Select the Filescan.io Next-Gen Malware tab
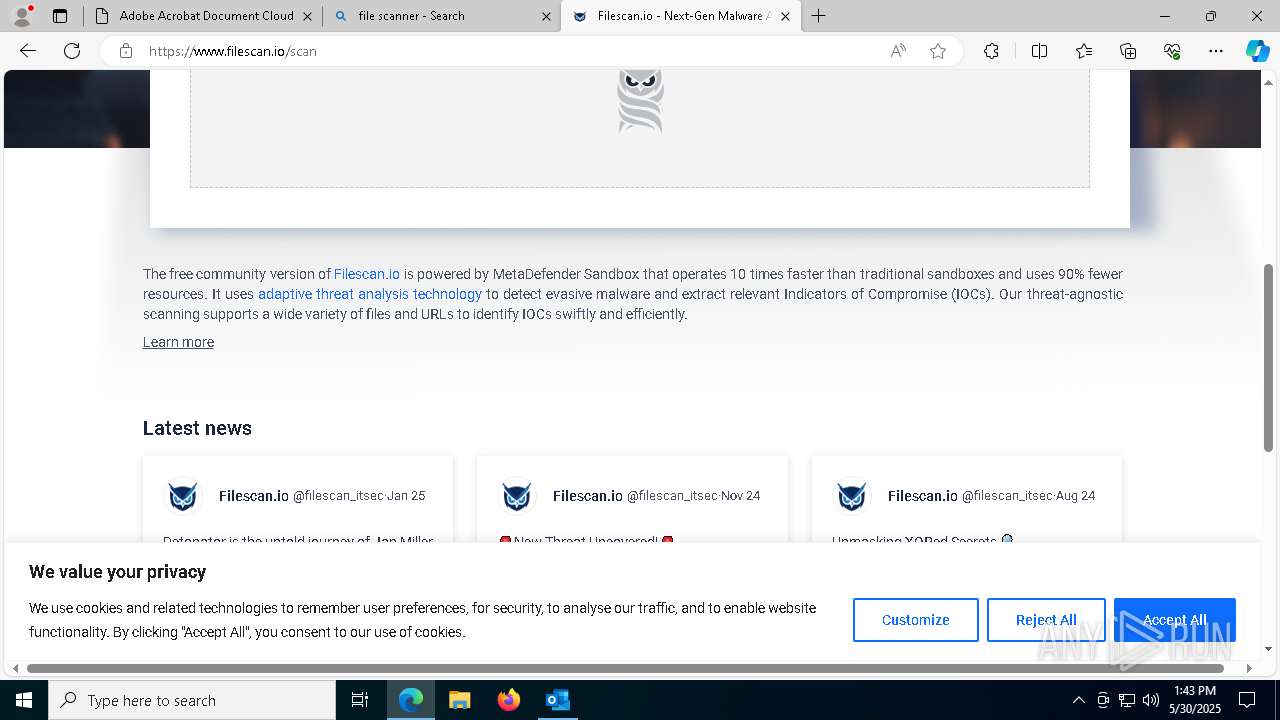 click(x=681, y=16)
